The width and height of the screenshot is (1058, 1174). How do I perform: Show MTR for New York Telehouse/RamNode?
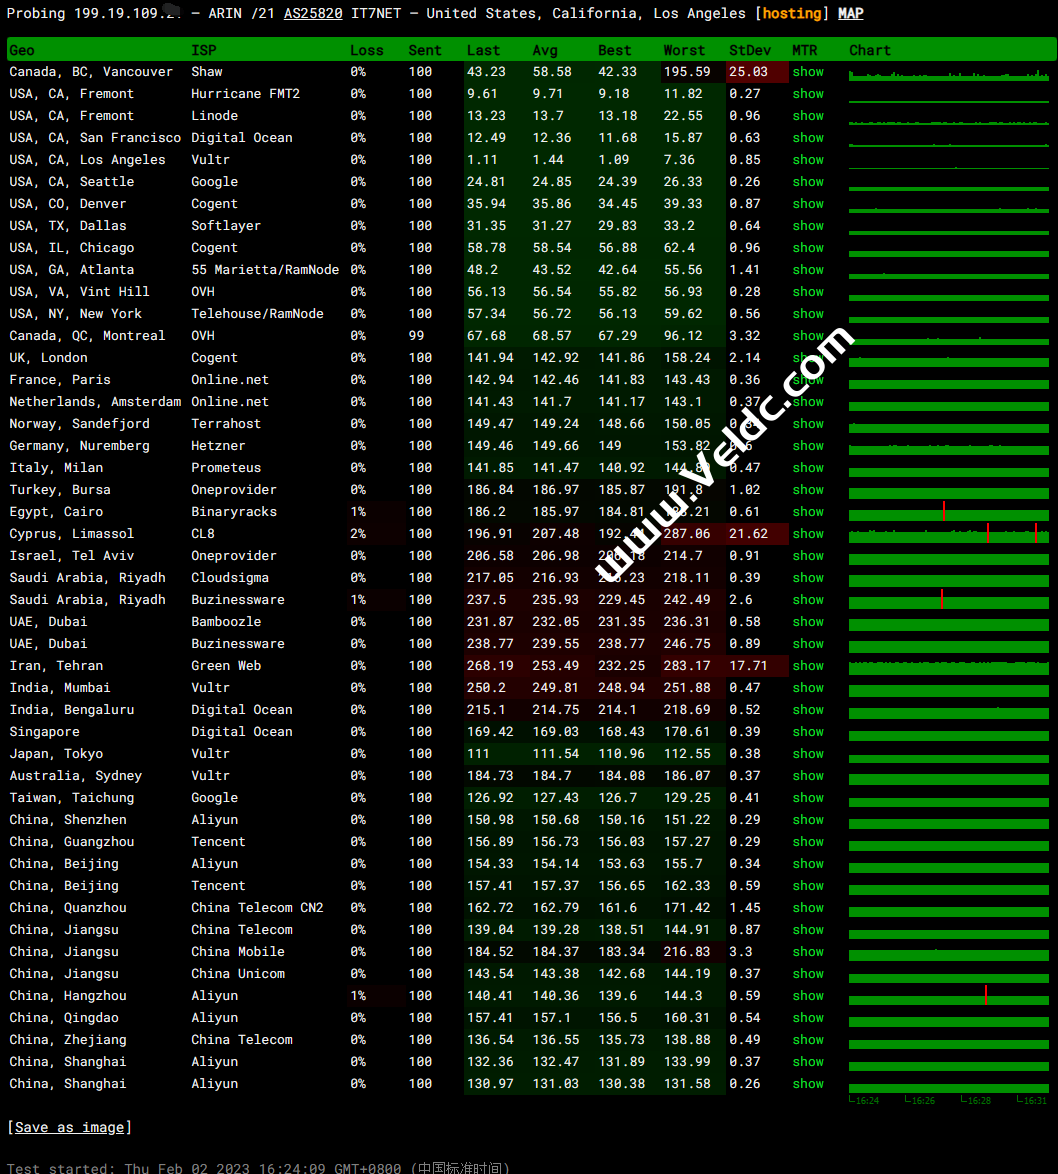tap(808, 314)
